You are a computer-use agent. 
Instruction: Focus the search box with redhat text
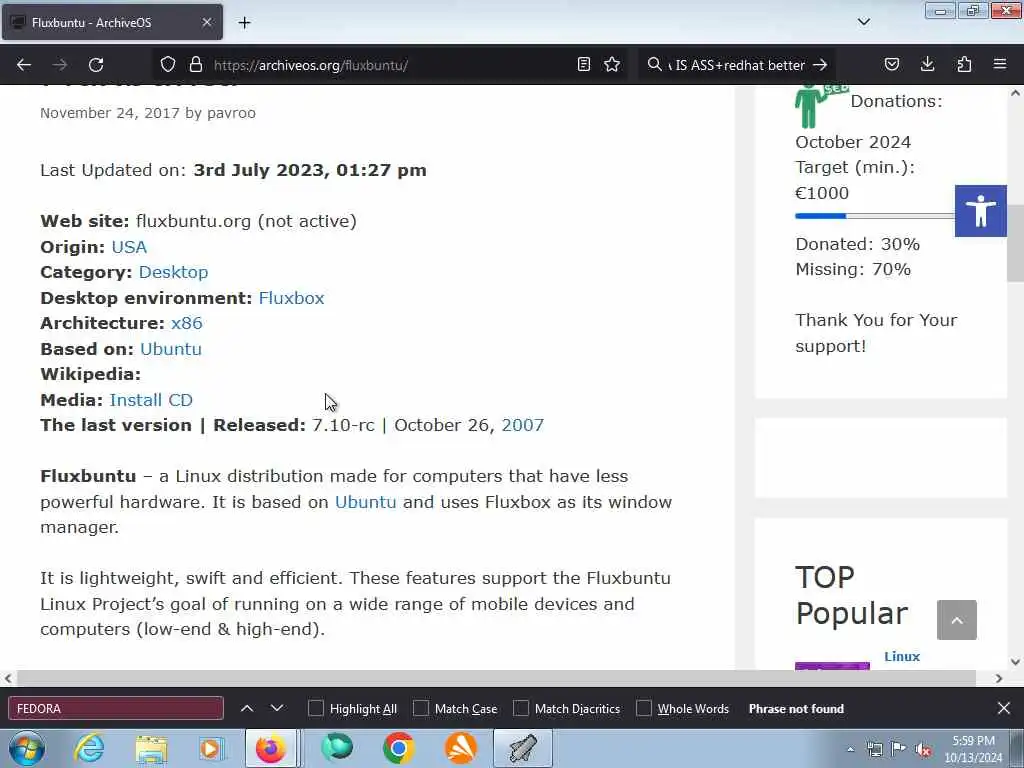tap(739, 65)
